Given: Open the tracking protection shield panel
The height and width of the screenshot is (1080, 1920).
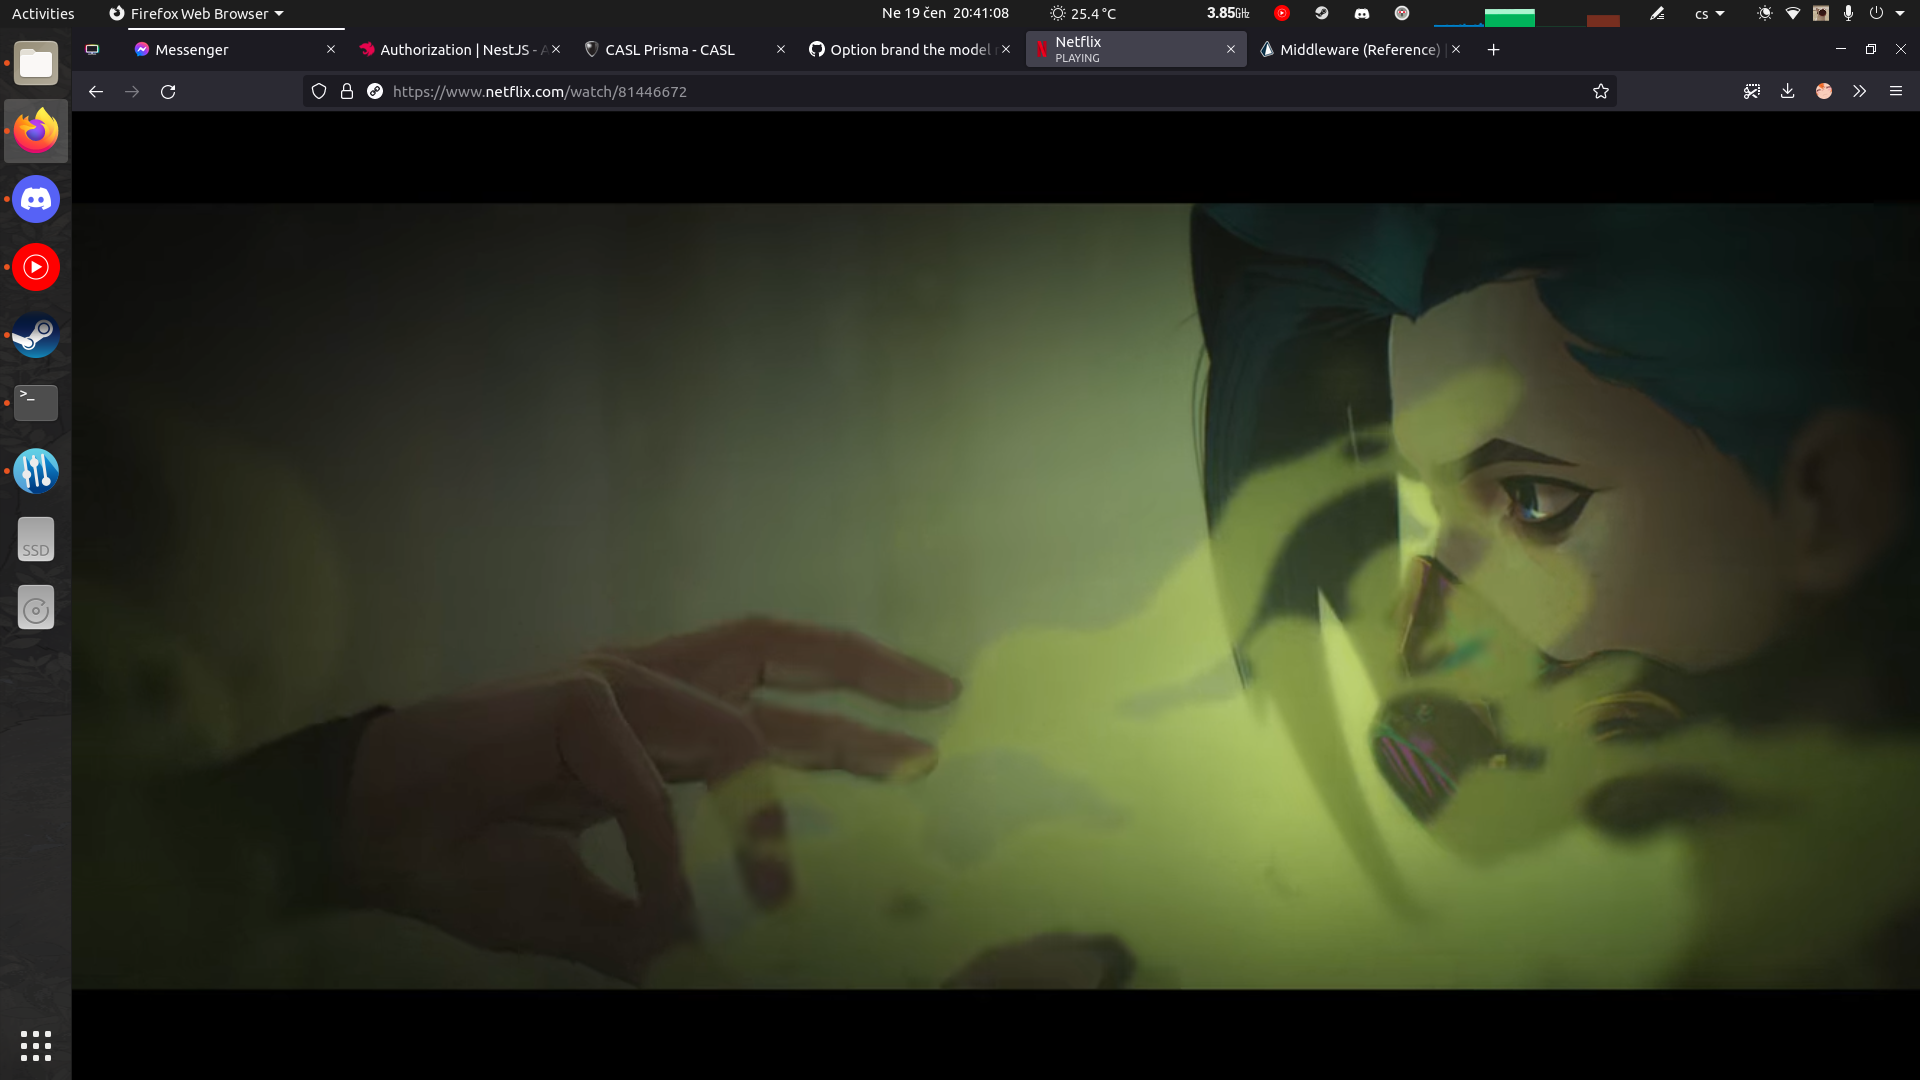Looking at the screenshot, I should click(319, 91).
